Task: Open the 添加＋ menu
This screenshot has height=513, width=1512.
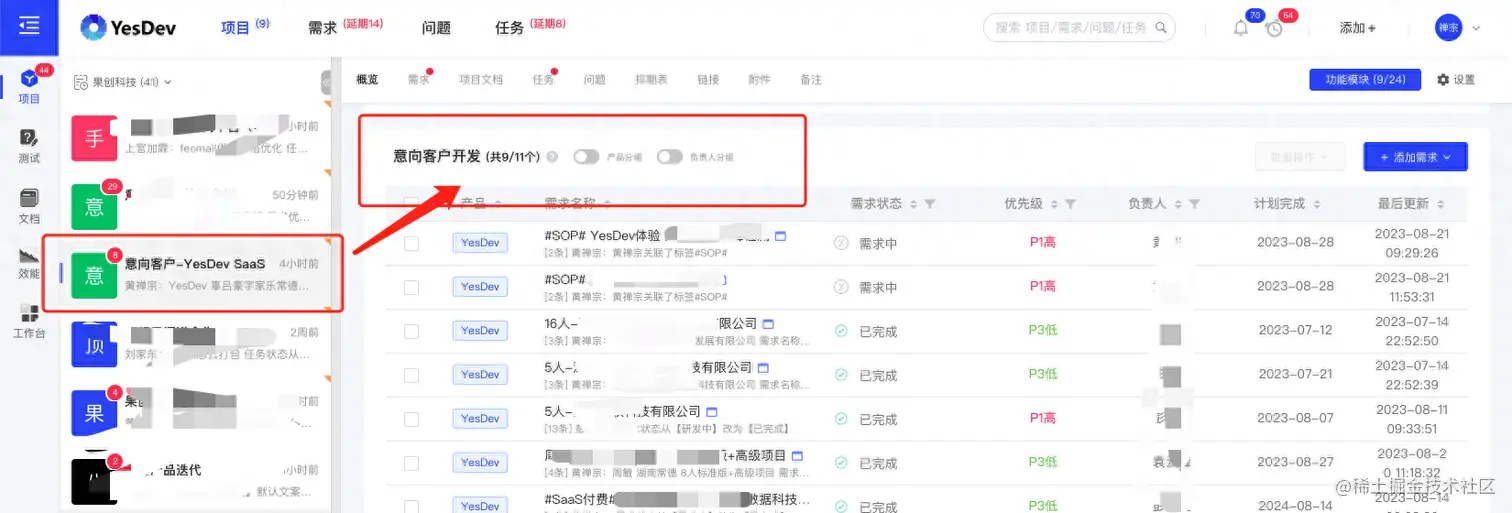Action: coord(1357,28)
